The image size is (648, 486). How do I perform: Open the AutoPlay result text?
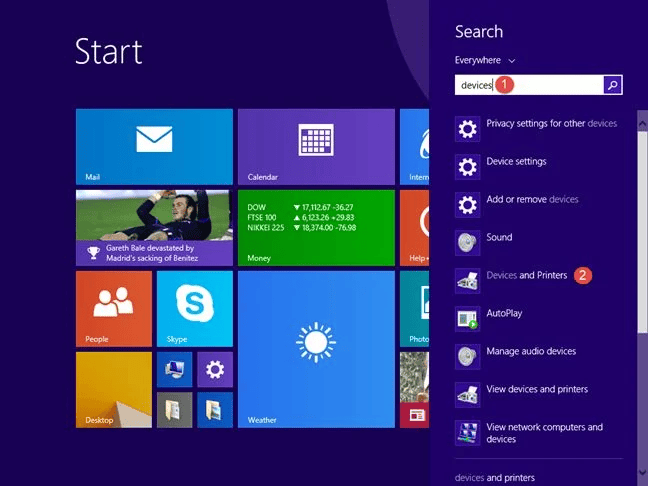[x=504, y=313]
